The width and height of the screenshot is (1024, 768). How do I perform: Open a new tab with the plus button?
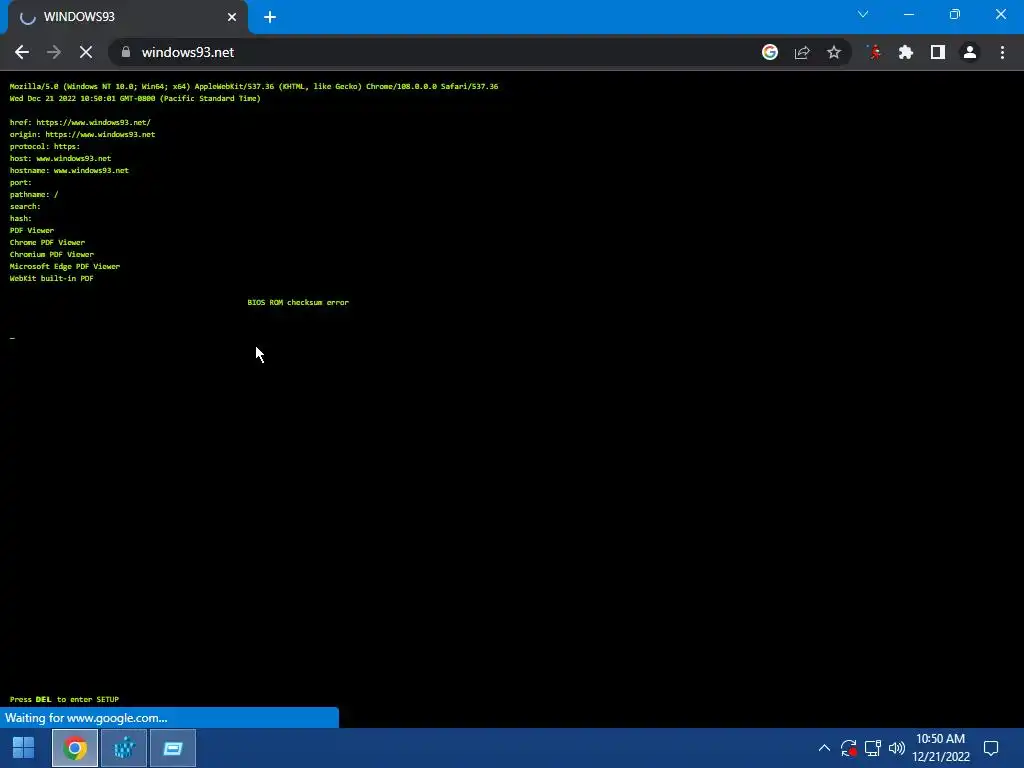(x=270, y=17)
